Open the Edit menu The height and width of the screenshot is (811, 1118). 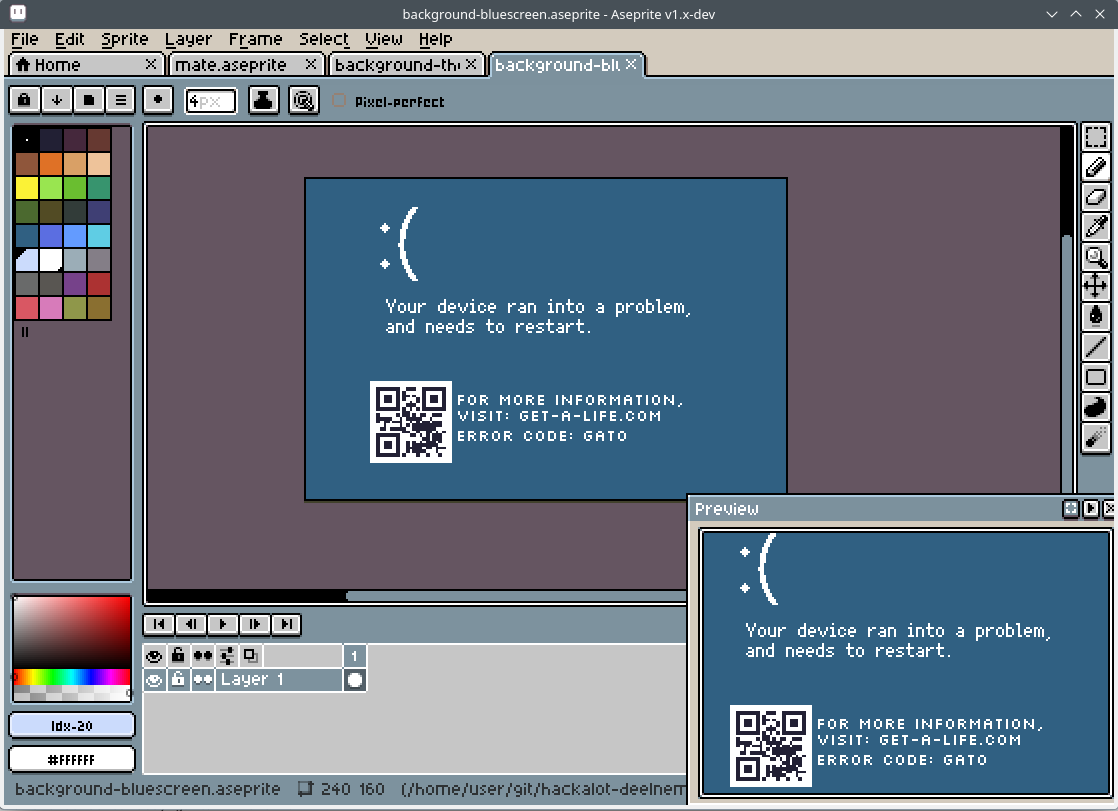(x=70, y=39)
